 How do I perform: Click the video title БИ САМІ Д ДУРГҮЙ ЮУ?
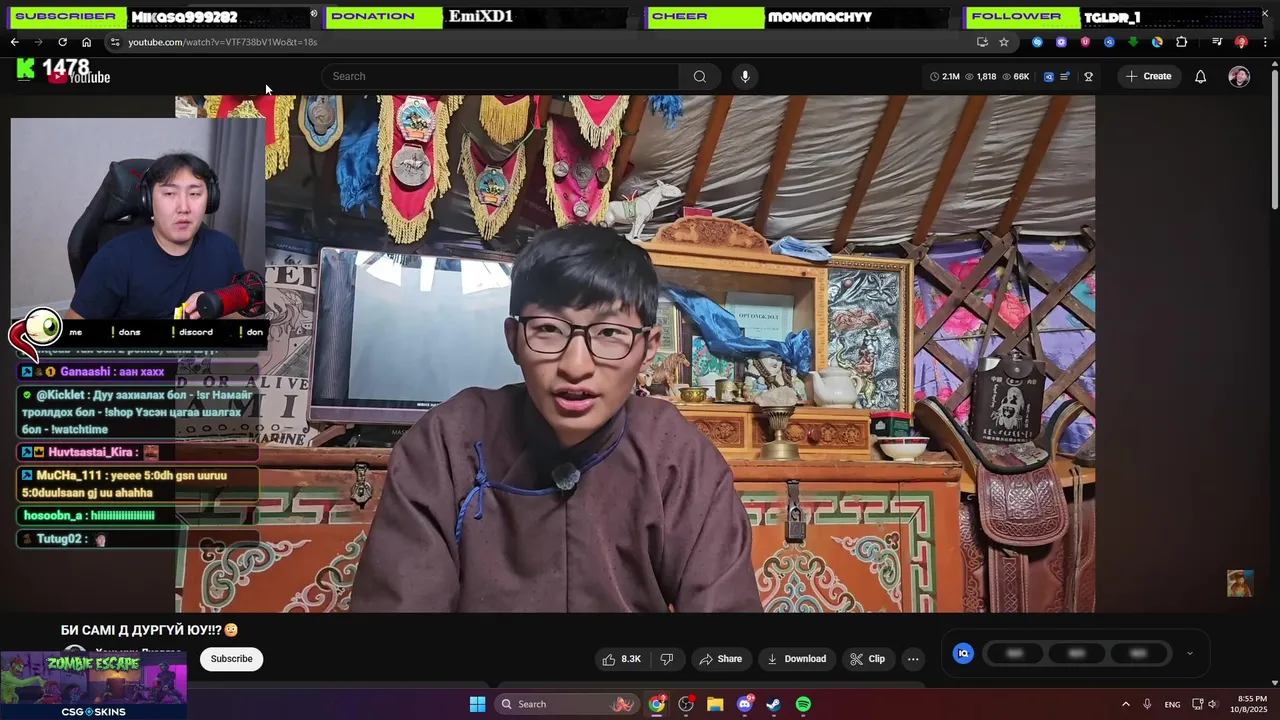pyautogui.click(x=149, y=630)
